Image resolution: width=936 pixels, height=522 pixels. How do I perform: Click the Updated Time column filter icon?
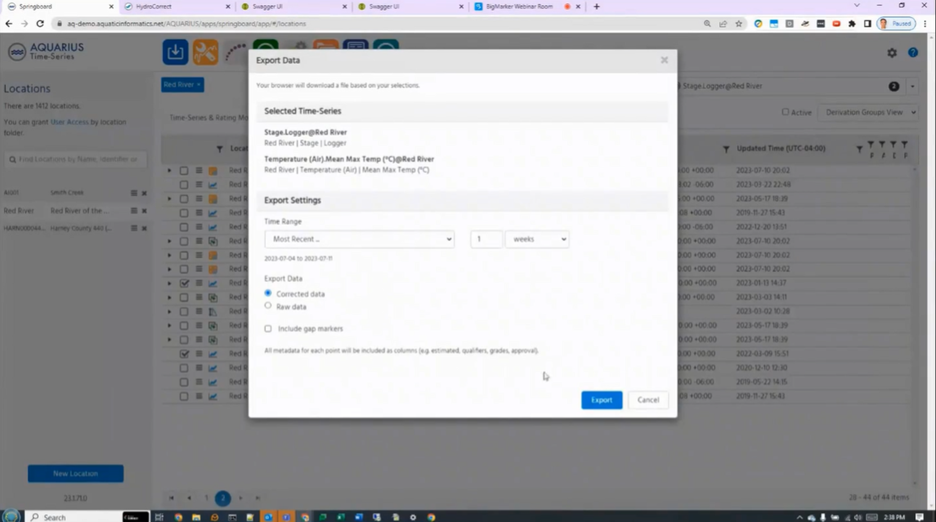tap(726, 149)
